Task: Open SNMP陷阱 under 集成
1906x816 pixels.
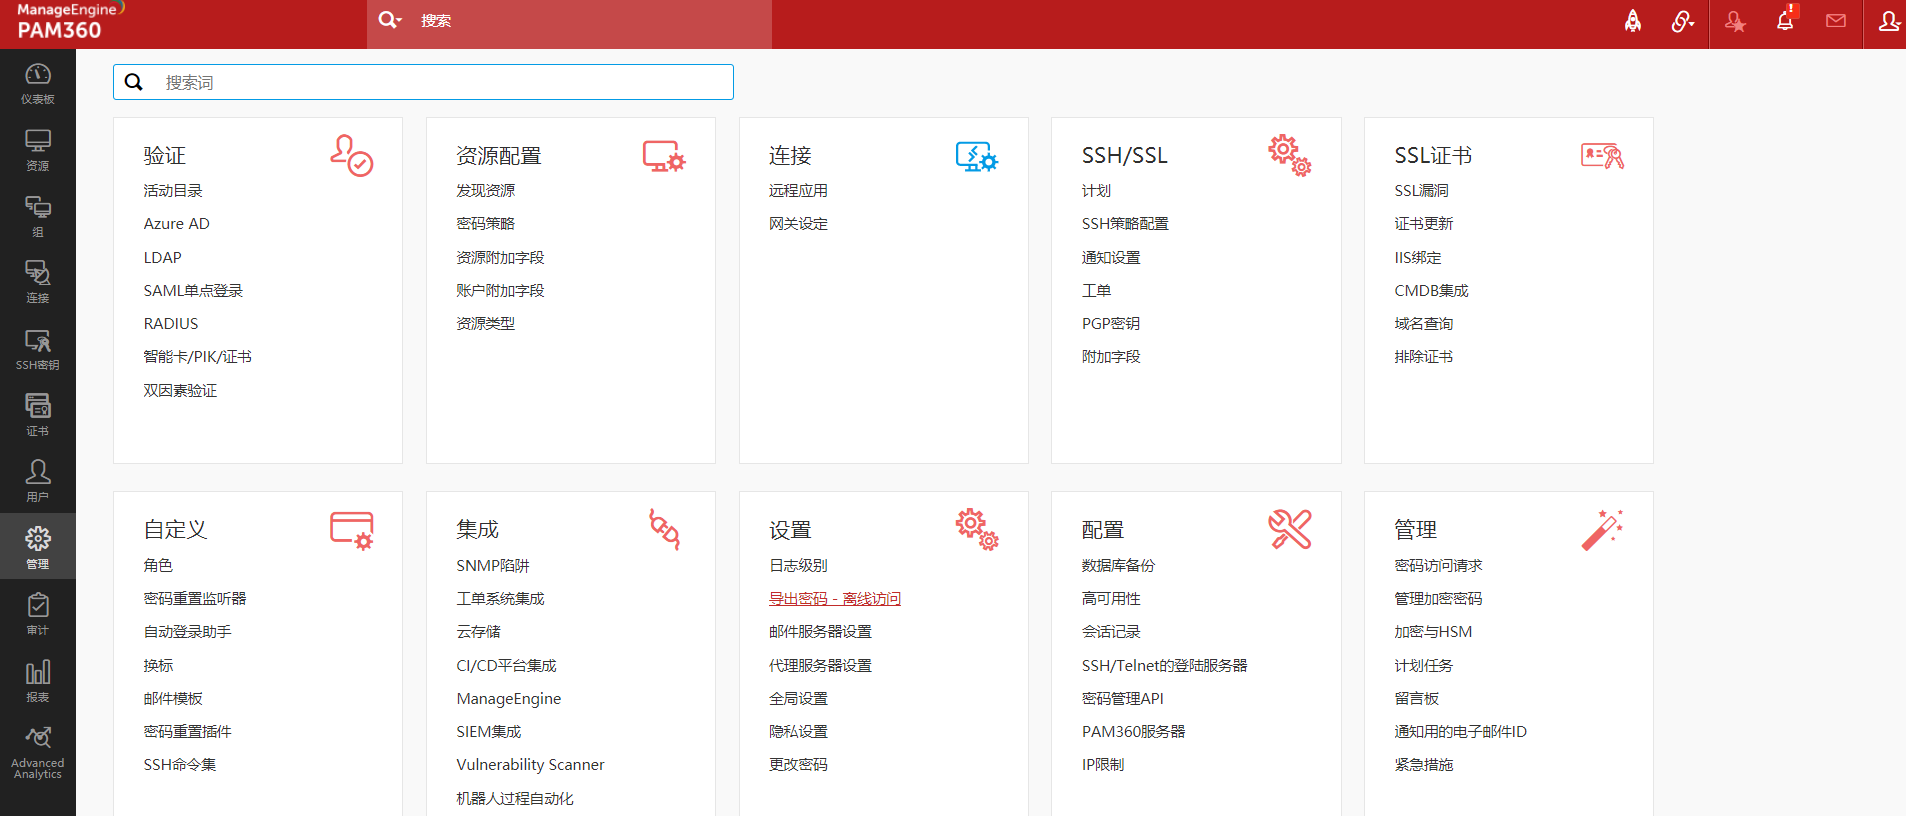Action: 493,566
